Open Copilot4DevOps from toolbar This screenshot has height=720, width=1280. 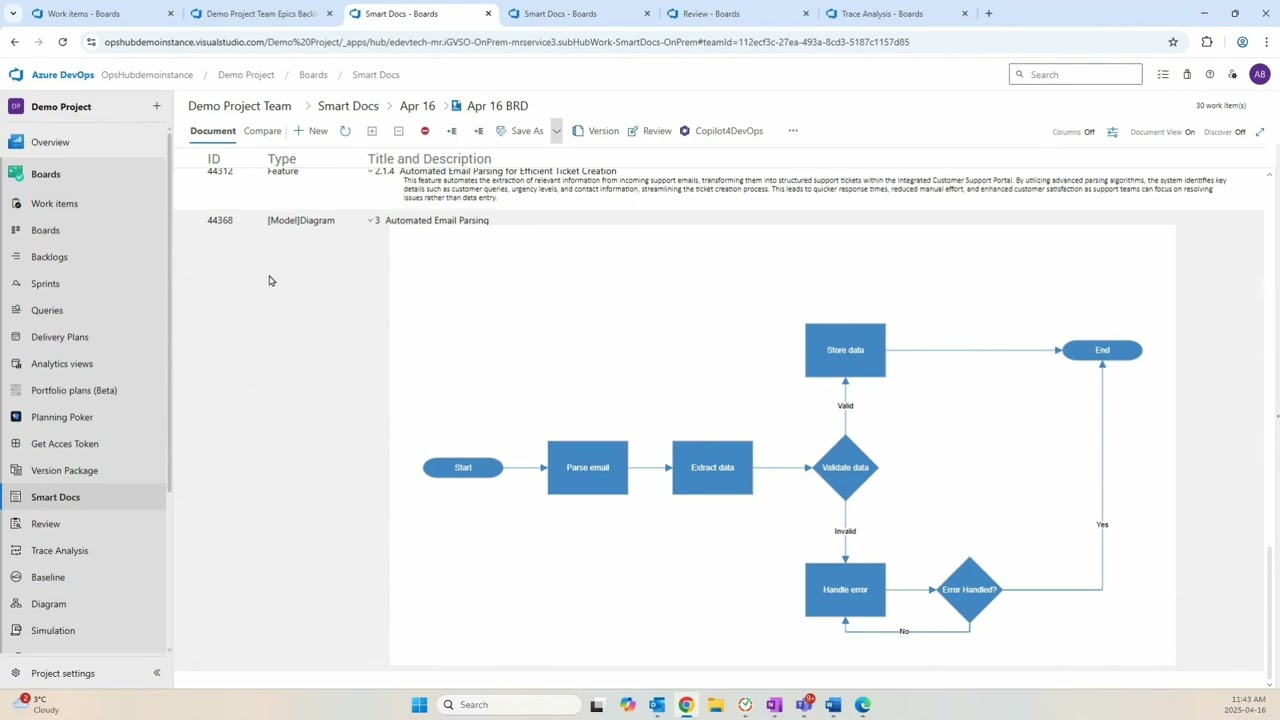click(x=721, y=131)
